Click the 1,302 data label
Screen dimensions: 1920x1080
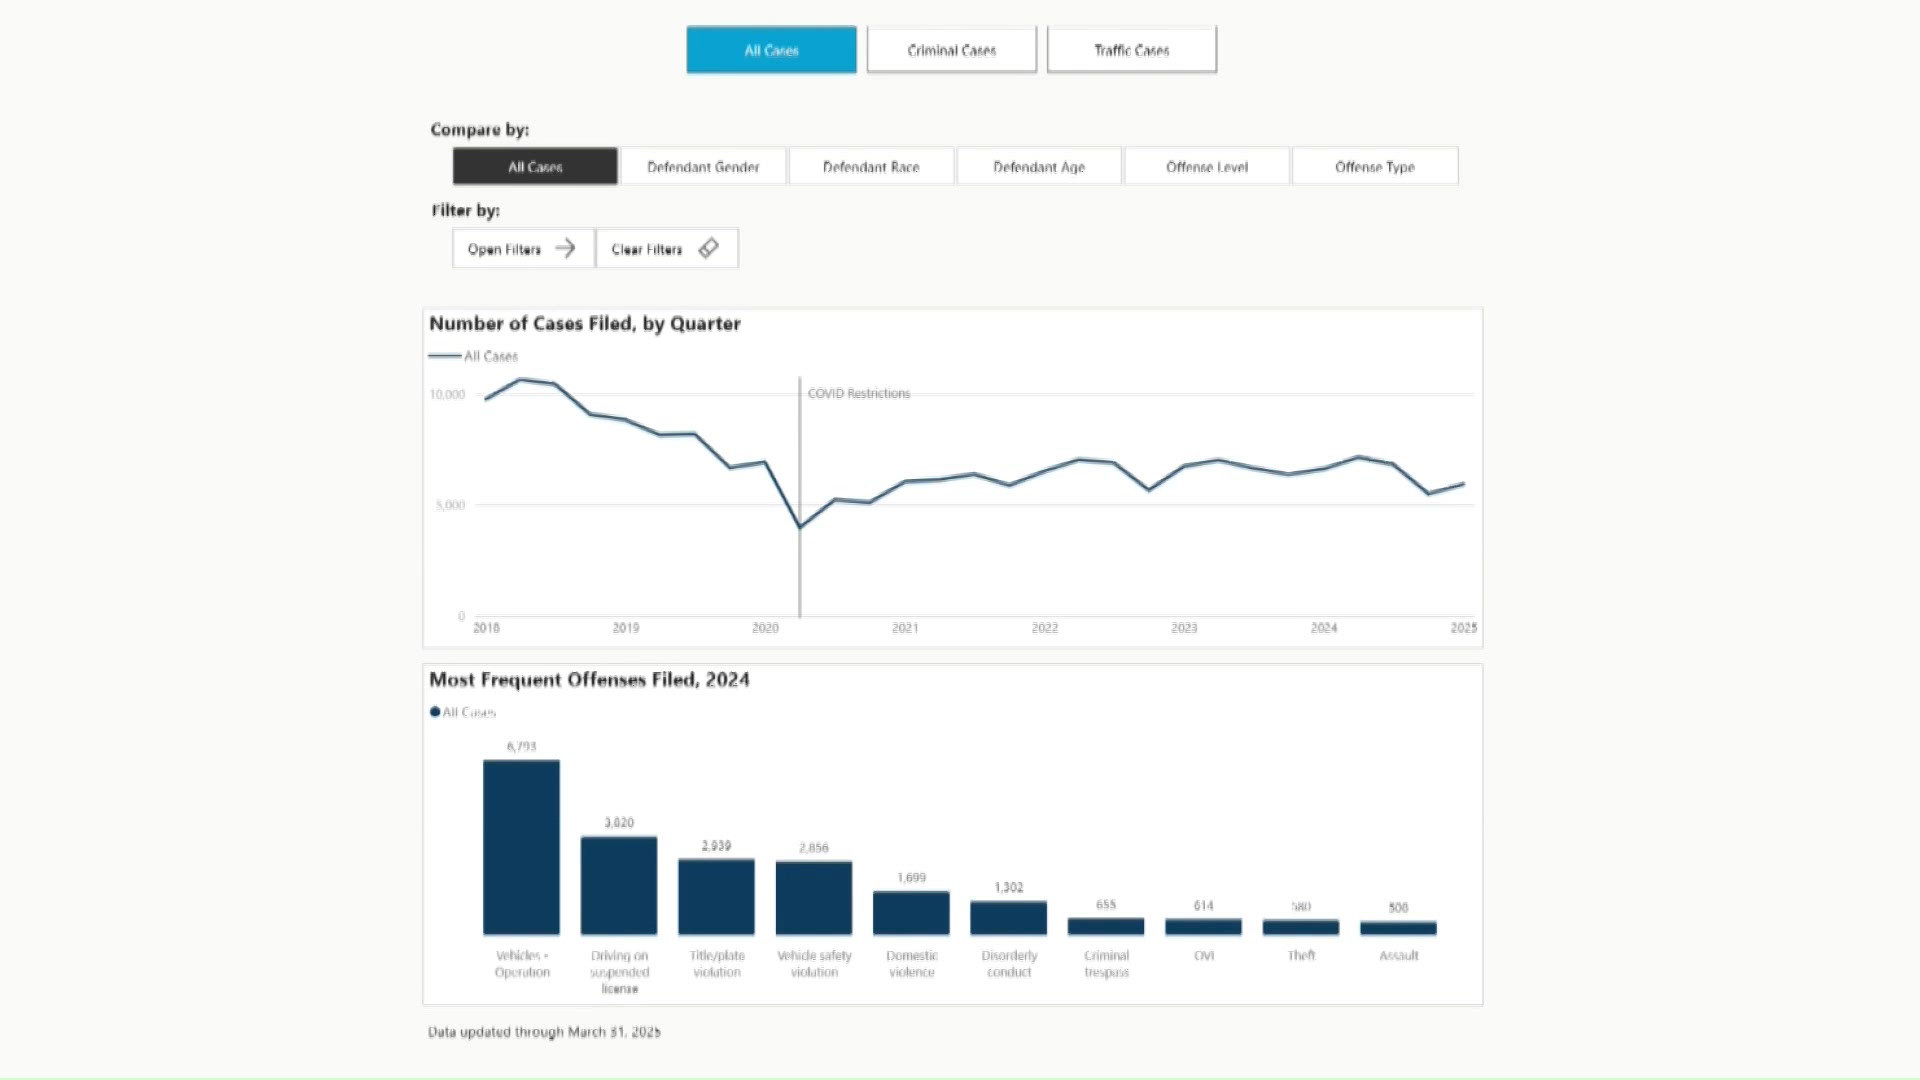coord(1008,888)
